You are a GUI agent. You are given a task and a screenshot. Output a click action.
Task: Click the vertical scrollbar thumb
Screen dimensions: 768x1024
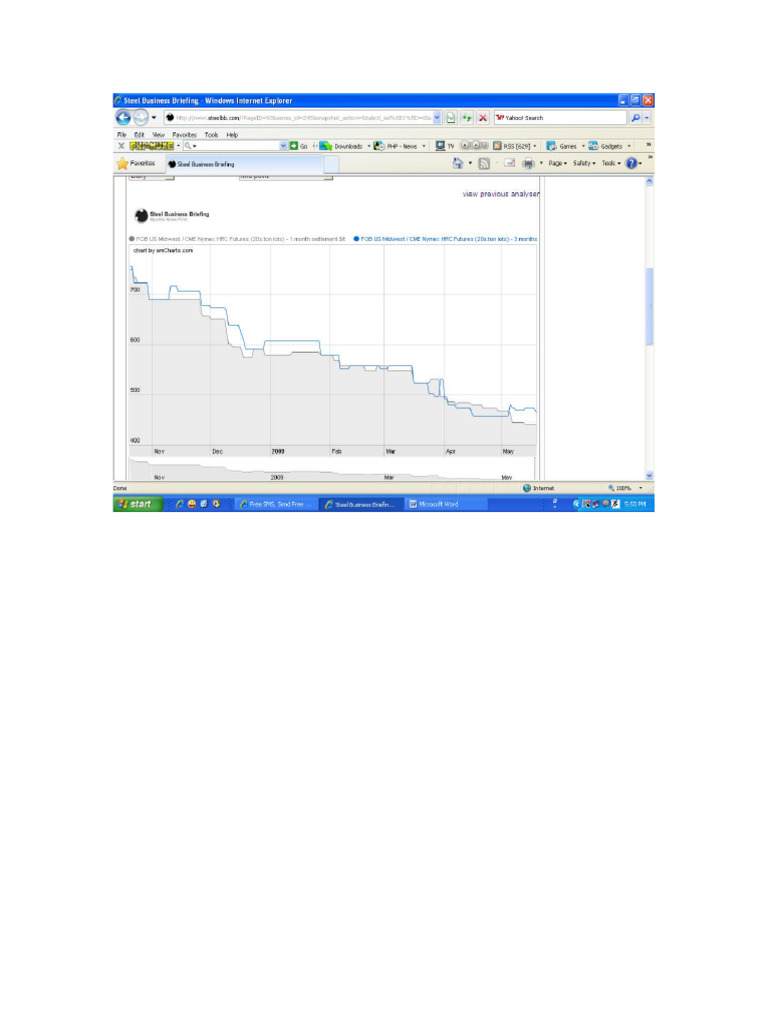click(x=649, y=306)
